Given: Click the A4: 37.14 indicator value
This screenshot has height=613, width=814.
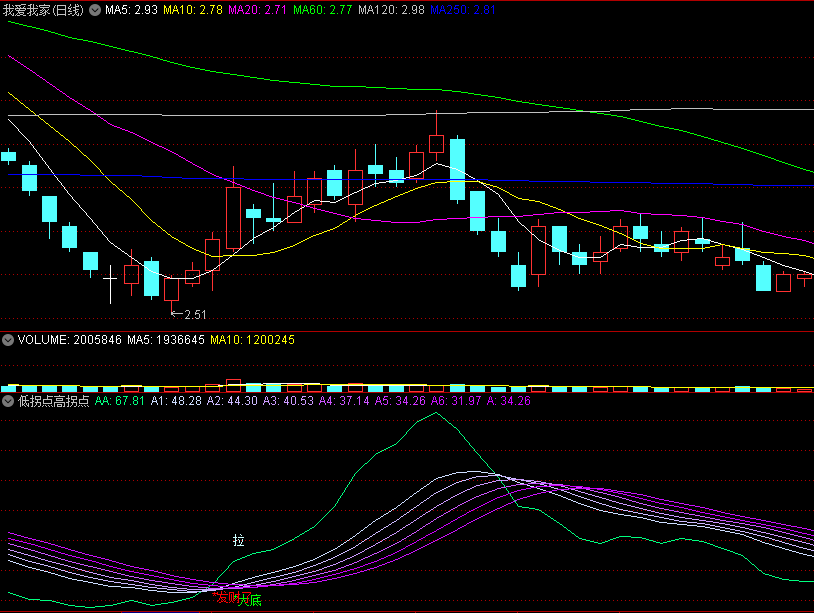Looking at the screenshot, I should pos(344,401).
